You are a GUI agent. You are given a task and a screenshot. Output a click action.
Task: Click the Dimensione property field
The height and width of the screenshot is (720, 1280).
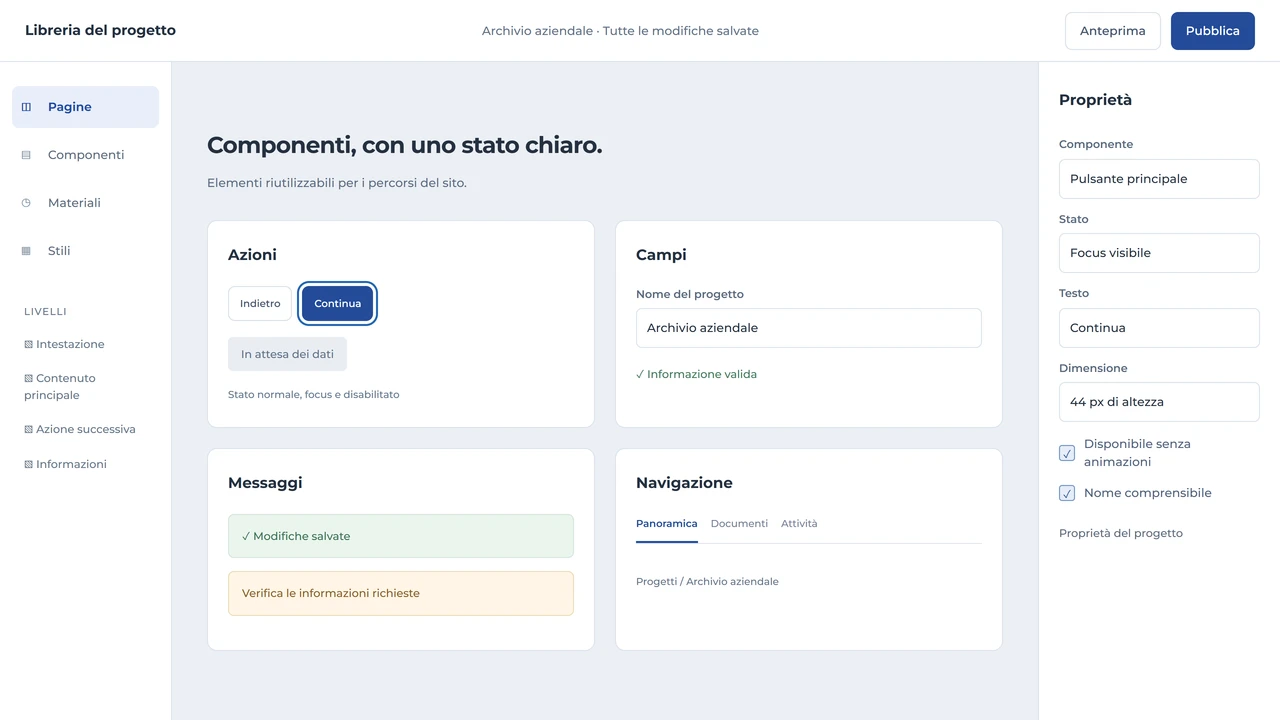click(x=1159, y=402)
